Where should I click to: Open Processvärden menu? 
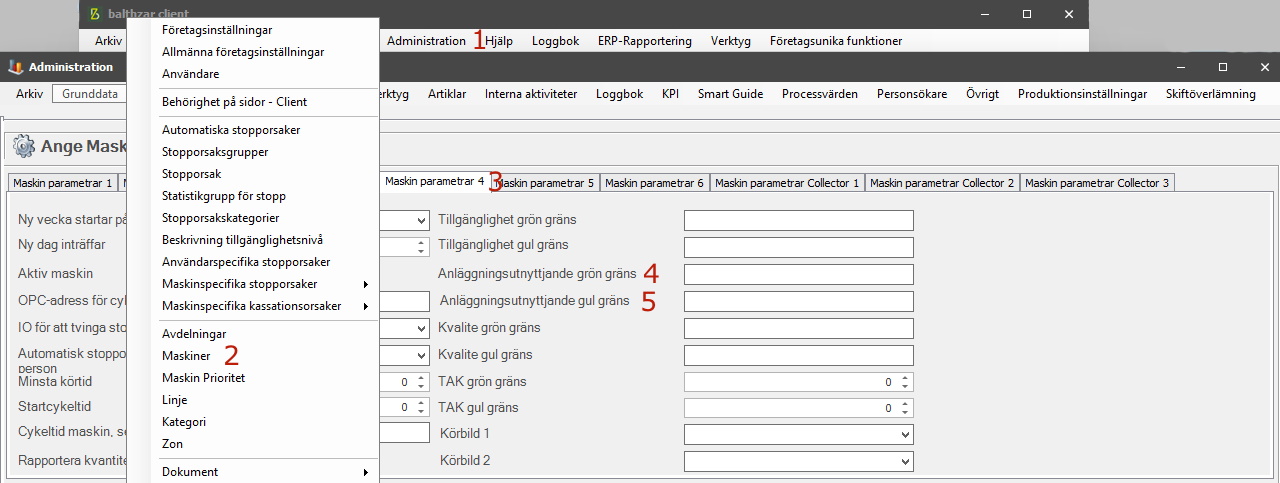(x=820, y=94)
